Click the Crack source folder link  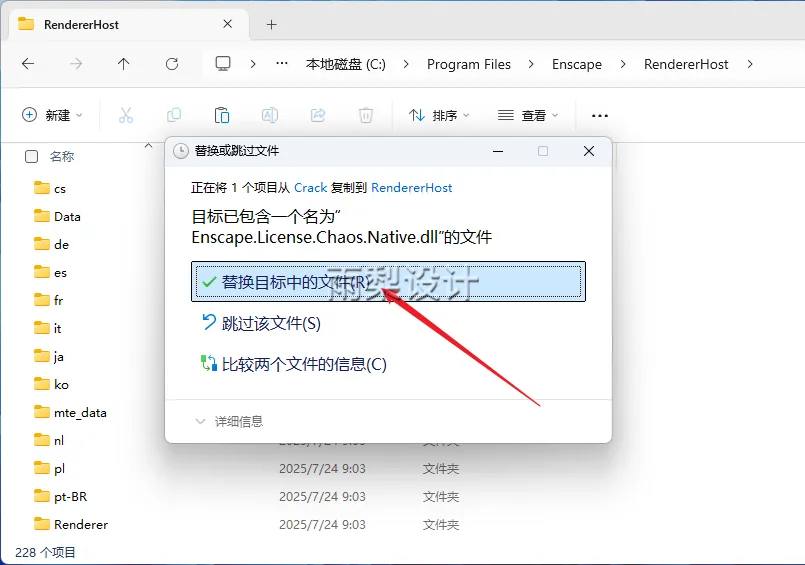(311, 188)
